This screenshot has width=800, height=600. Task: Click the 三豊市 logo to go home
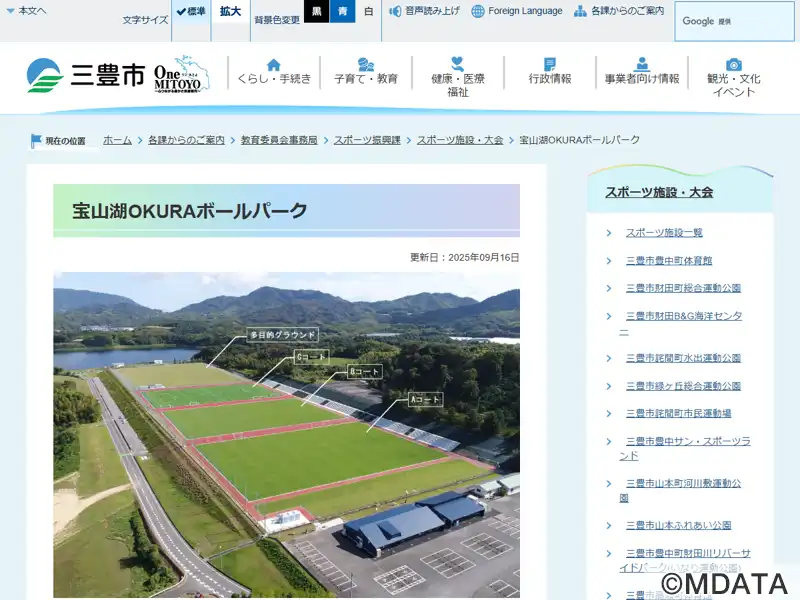(86, 76)
